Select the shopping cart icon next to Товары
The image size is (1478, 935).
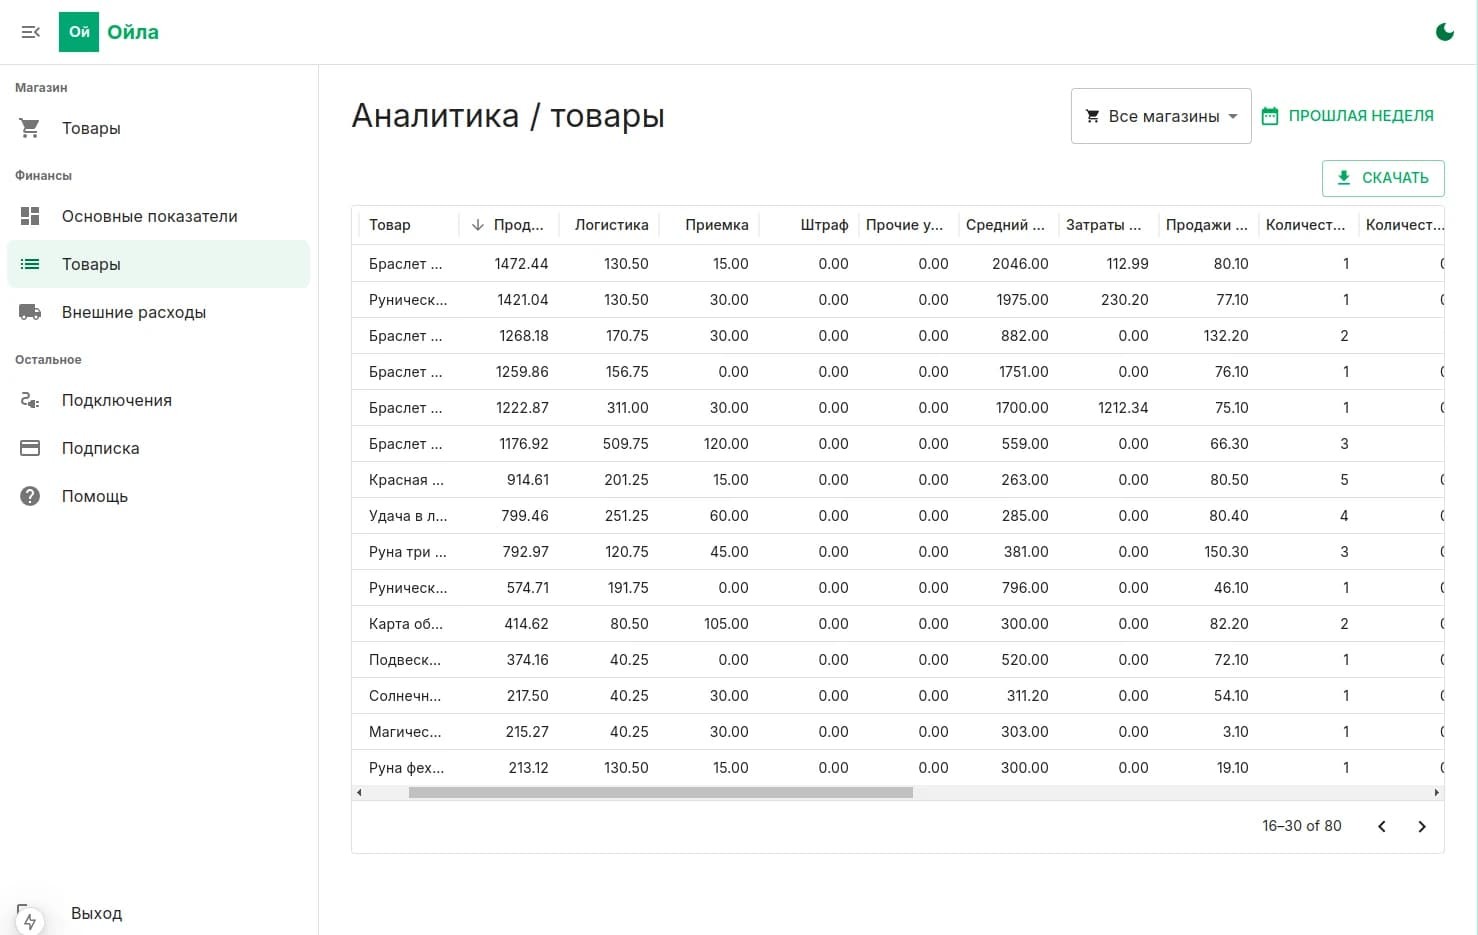[x=29, y=128]
